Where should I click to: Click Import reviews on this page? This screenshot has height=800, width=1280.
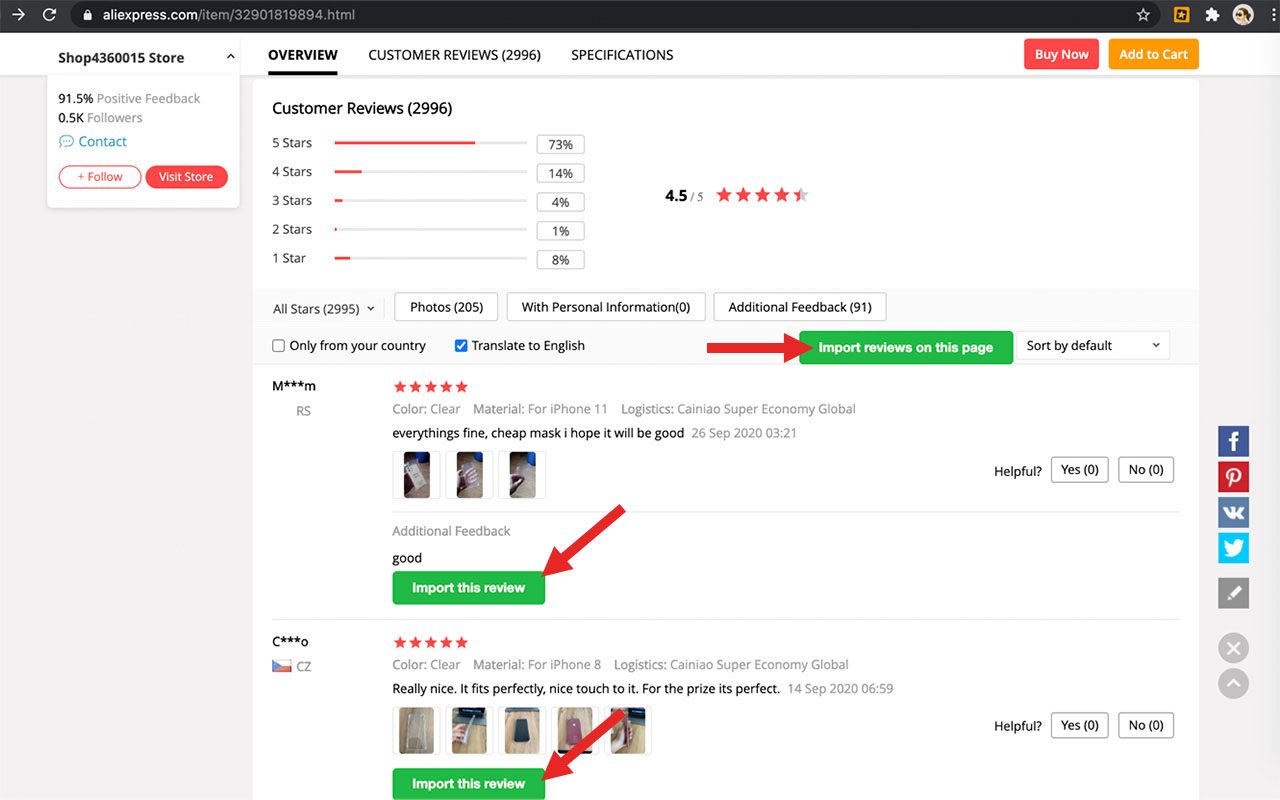(904, 347)
